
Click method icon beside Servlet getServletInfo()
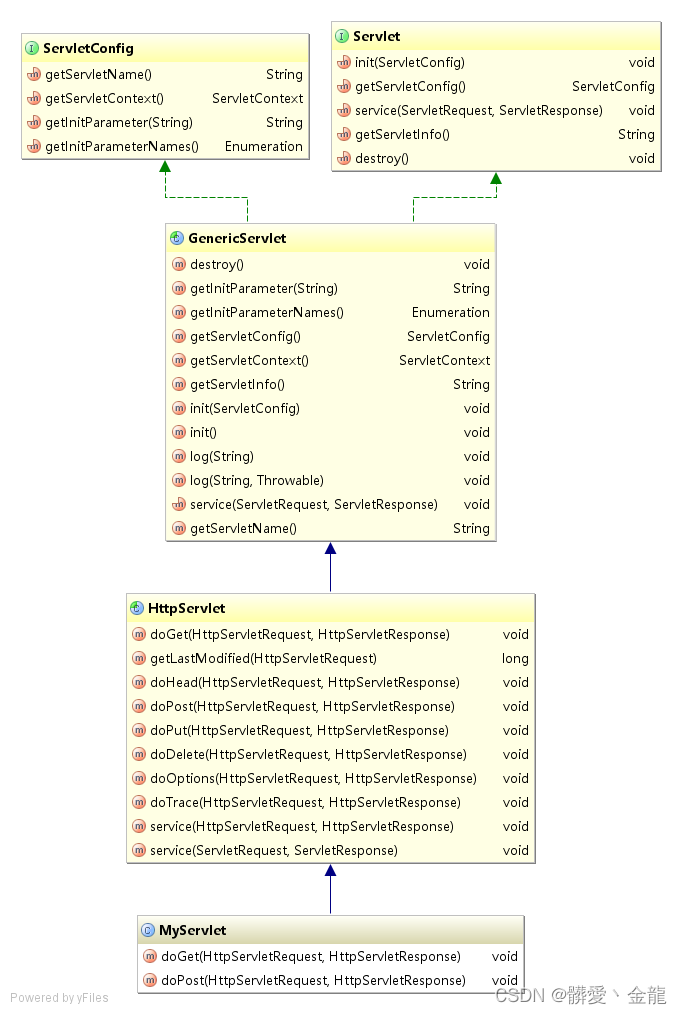[x=344, y=134]
